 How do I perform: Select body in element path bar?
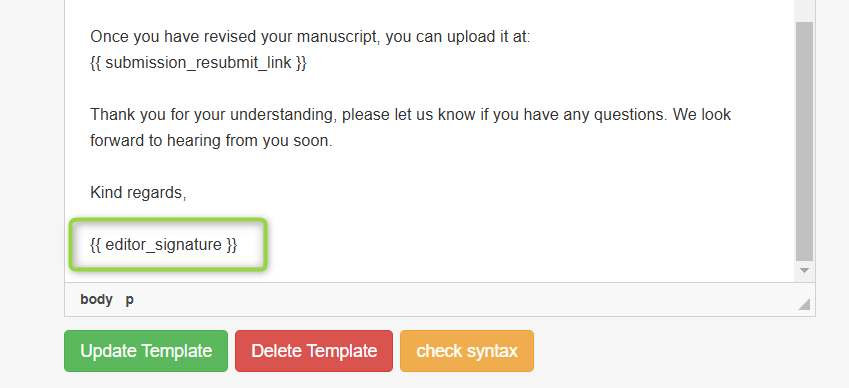tap(96, 299)
